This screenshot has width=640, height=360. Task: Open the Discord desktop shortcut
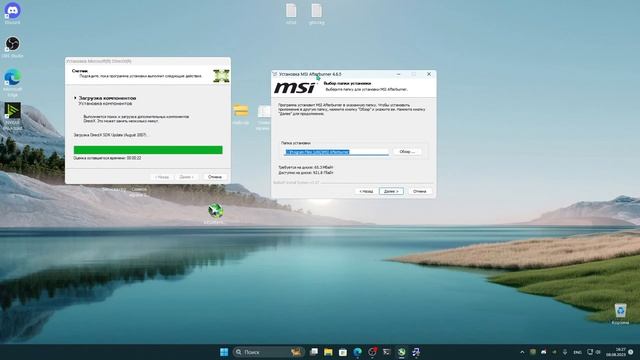12,13
